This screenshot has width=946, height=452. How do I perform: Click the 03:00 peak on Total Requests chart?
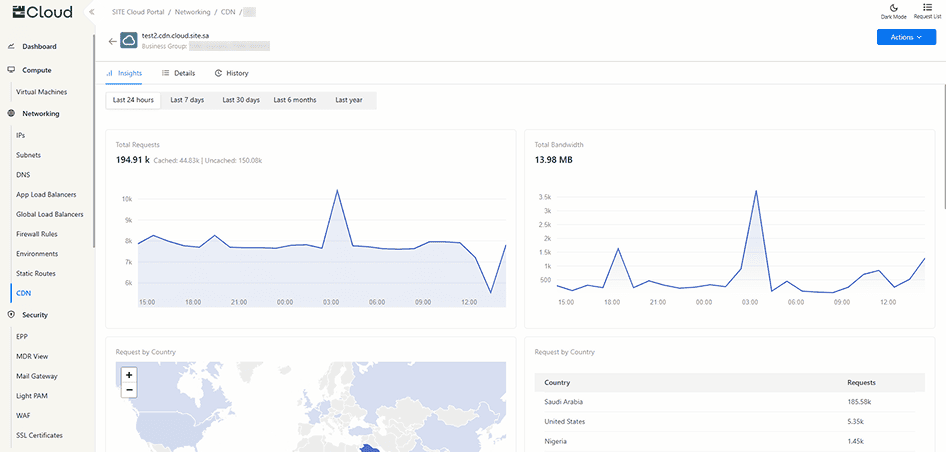click(x=337, y=190)
